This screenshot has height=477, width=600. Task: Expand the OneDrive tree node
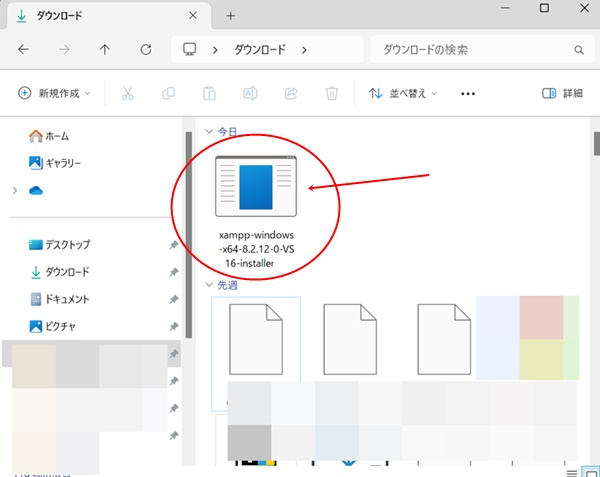(x=15, y=190)
